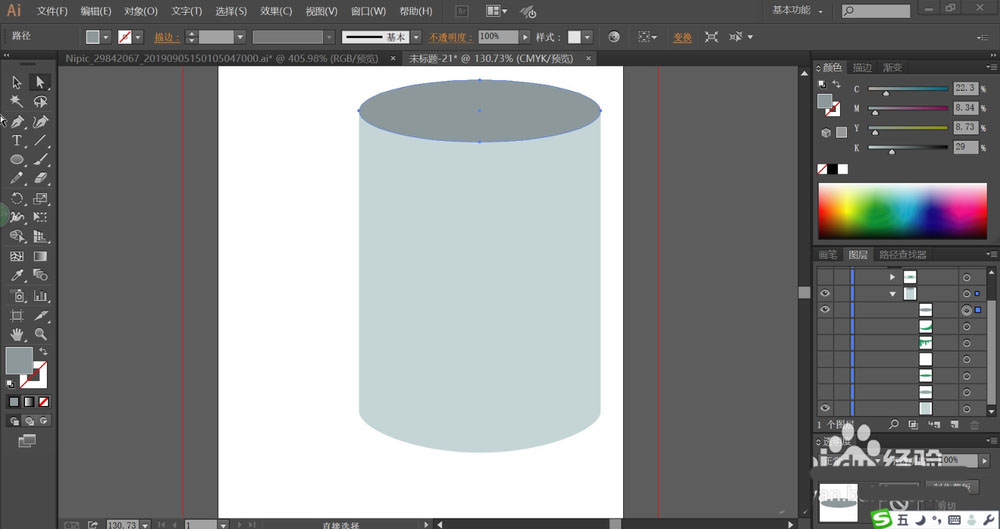
Task: Select the Free Transform tool
Action: 40,218
